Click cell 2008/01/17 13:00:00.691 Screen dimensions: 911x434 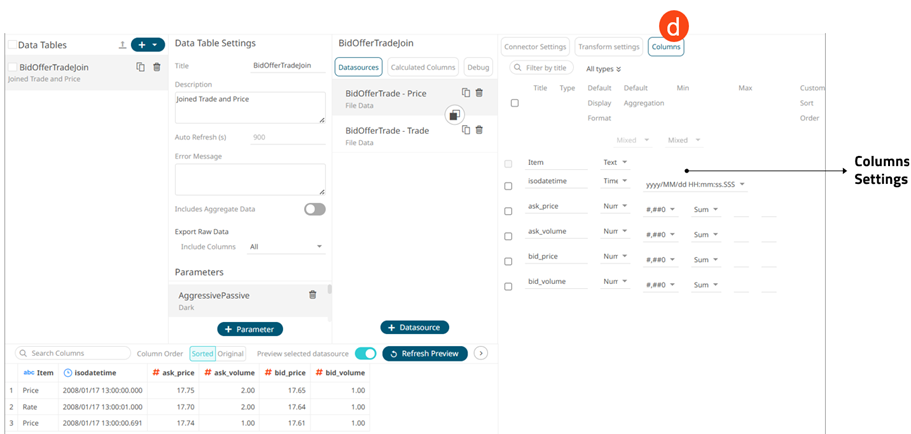[102, 423]
